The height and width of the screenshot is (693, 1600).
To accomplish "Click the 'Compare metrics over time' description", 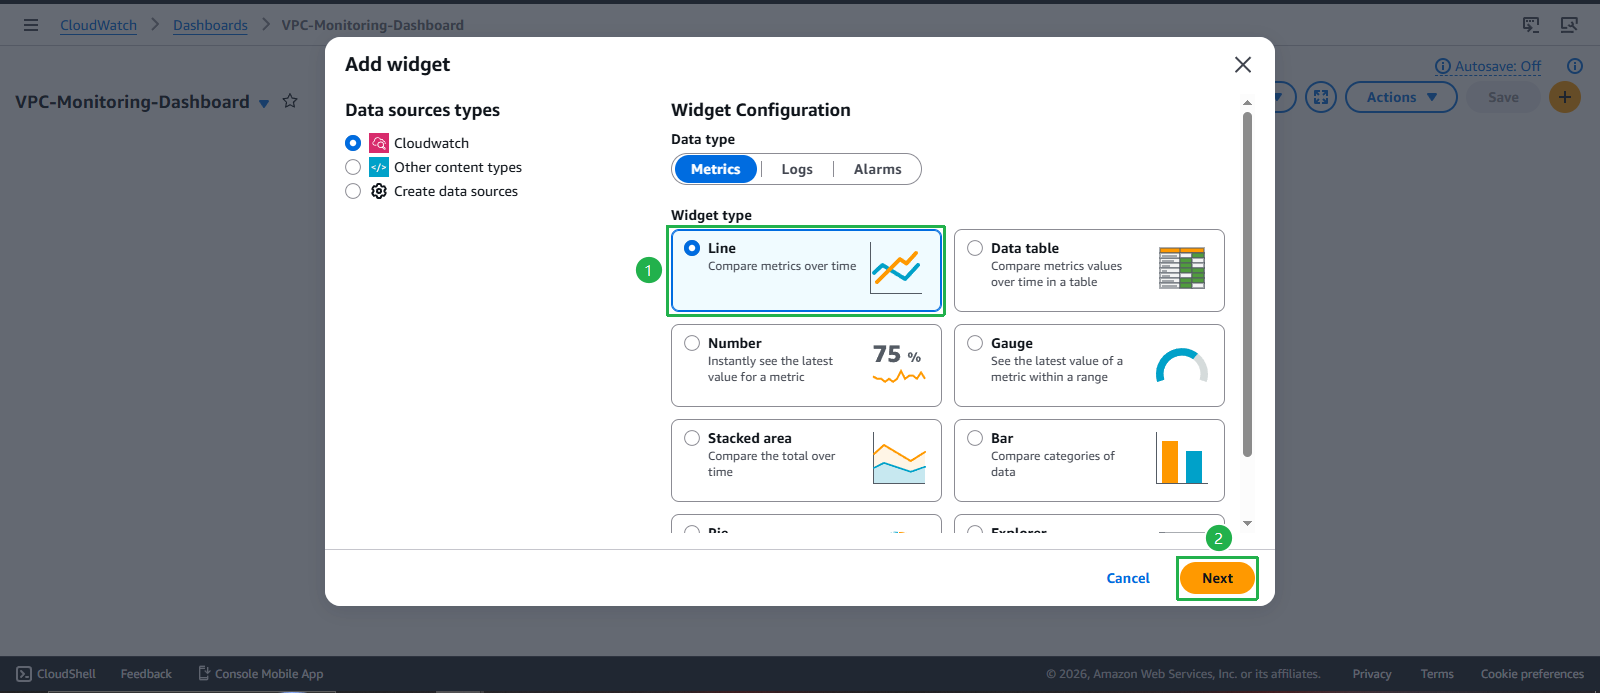I will [x=782, y=266].
